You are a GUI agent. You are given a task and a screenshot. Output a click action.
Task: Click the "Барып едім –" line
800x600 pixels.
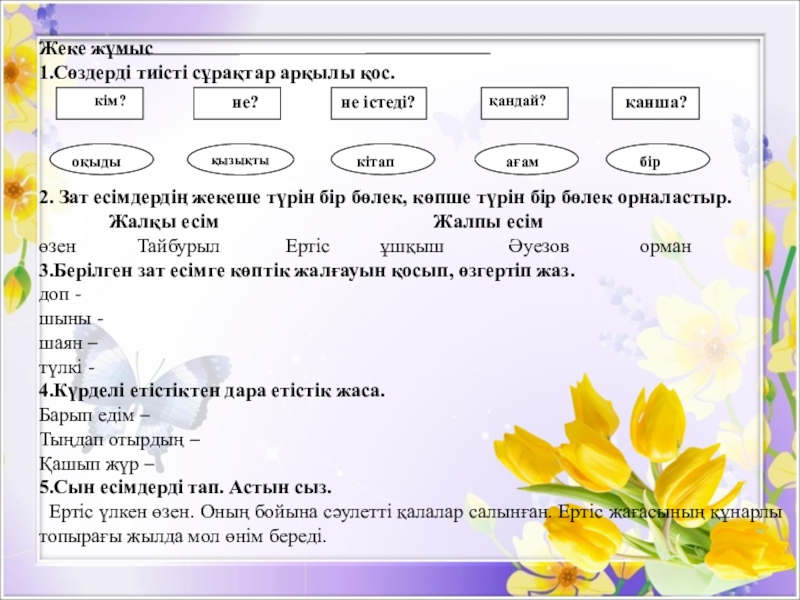point(95,416)
